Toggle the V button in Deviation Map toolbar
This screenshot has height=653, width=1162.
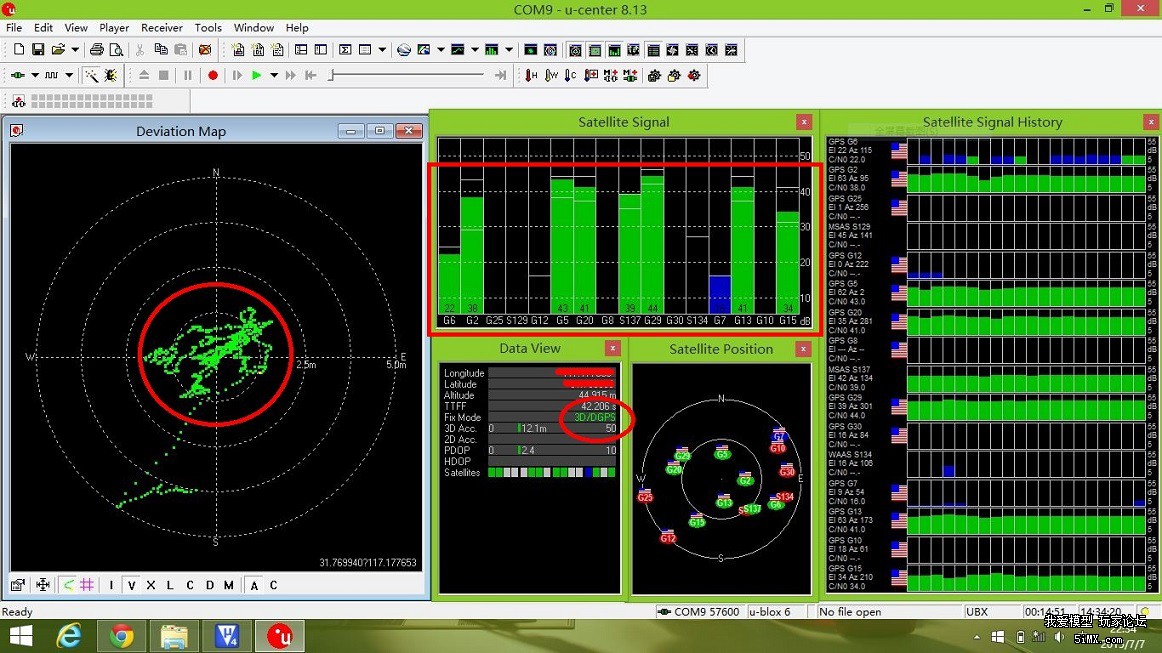pyautogui.click(x=131, y=585)
